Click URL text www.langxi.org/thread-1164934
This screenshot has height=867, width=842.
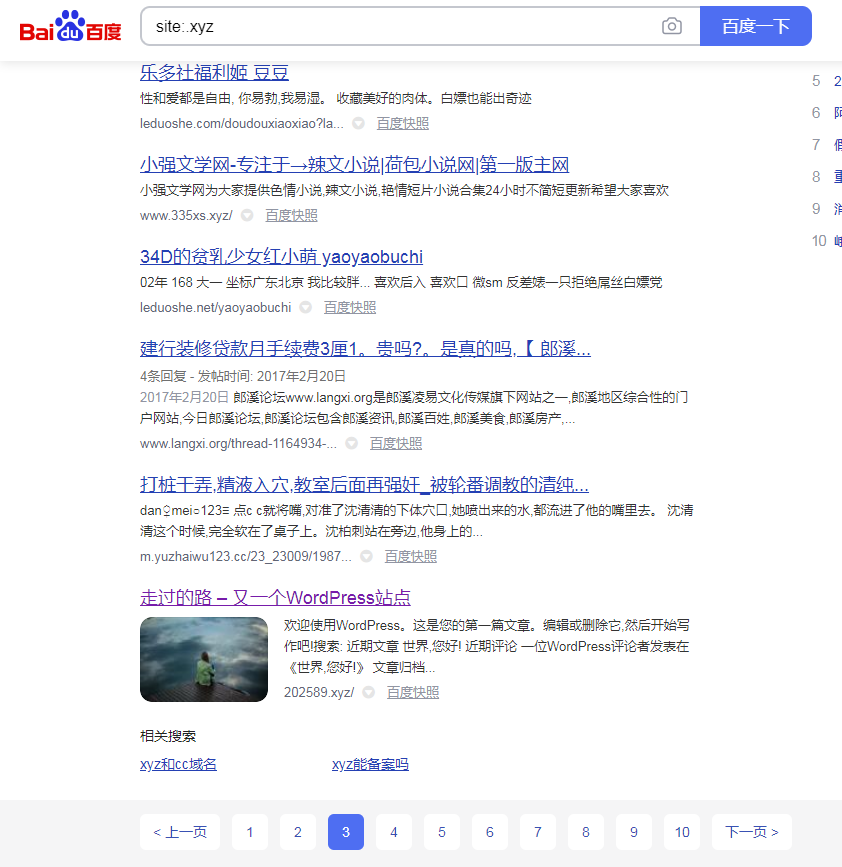[238, 443]
